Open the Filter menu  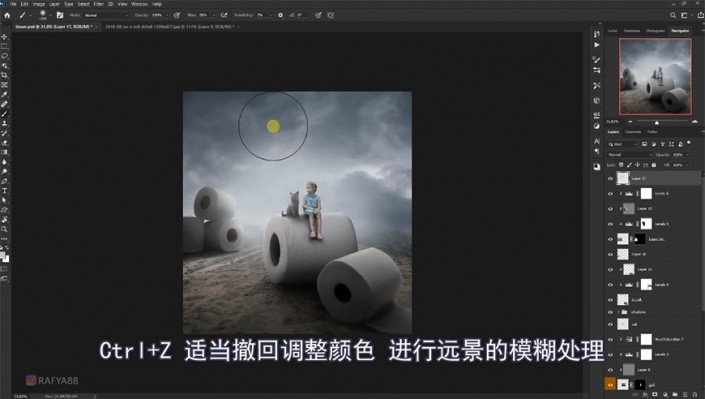[x=98, y=4]
